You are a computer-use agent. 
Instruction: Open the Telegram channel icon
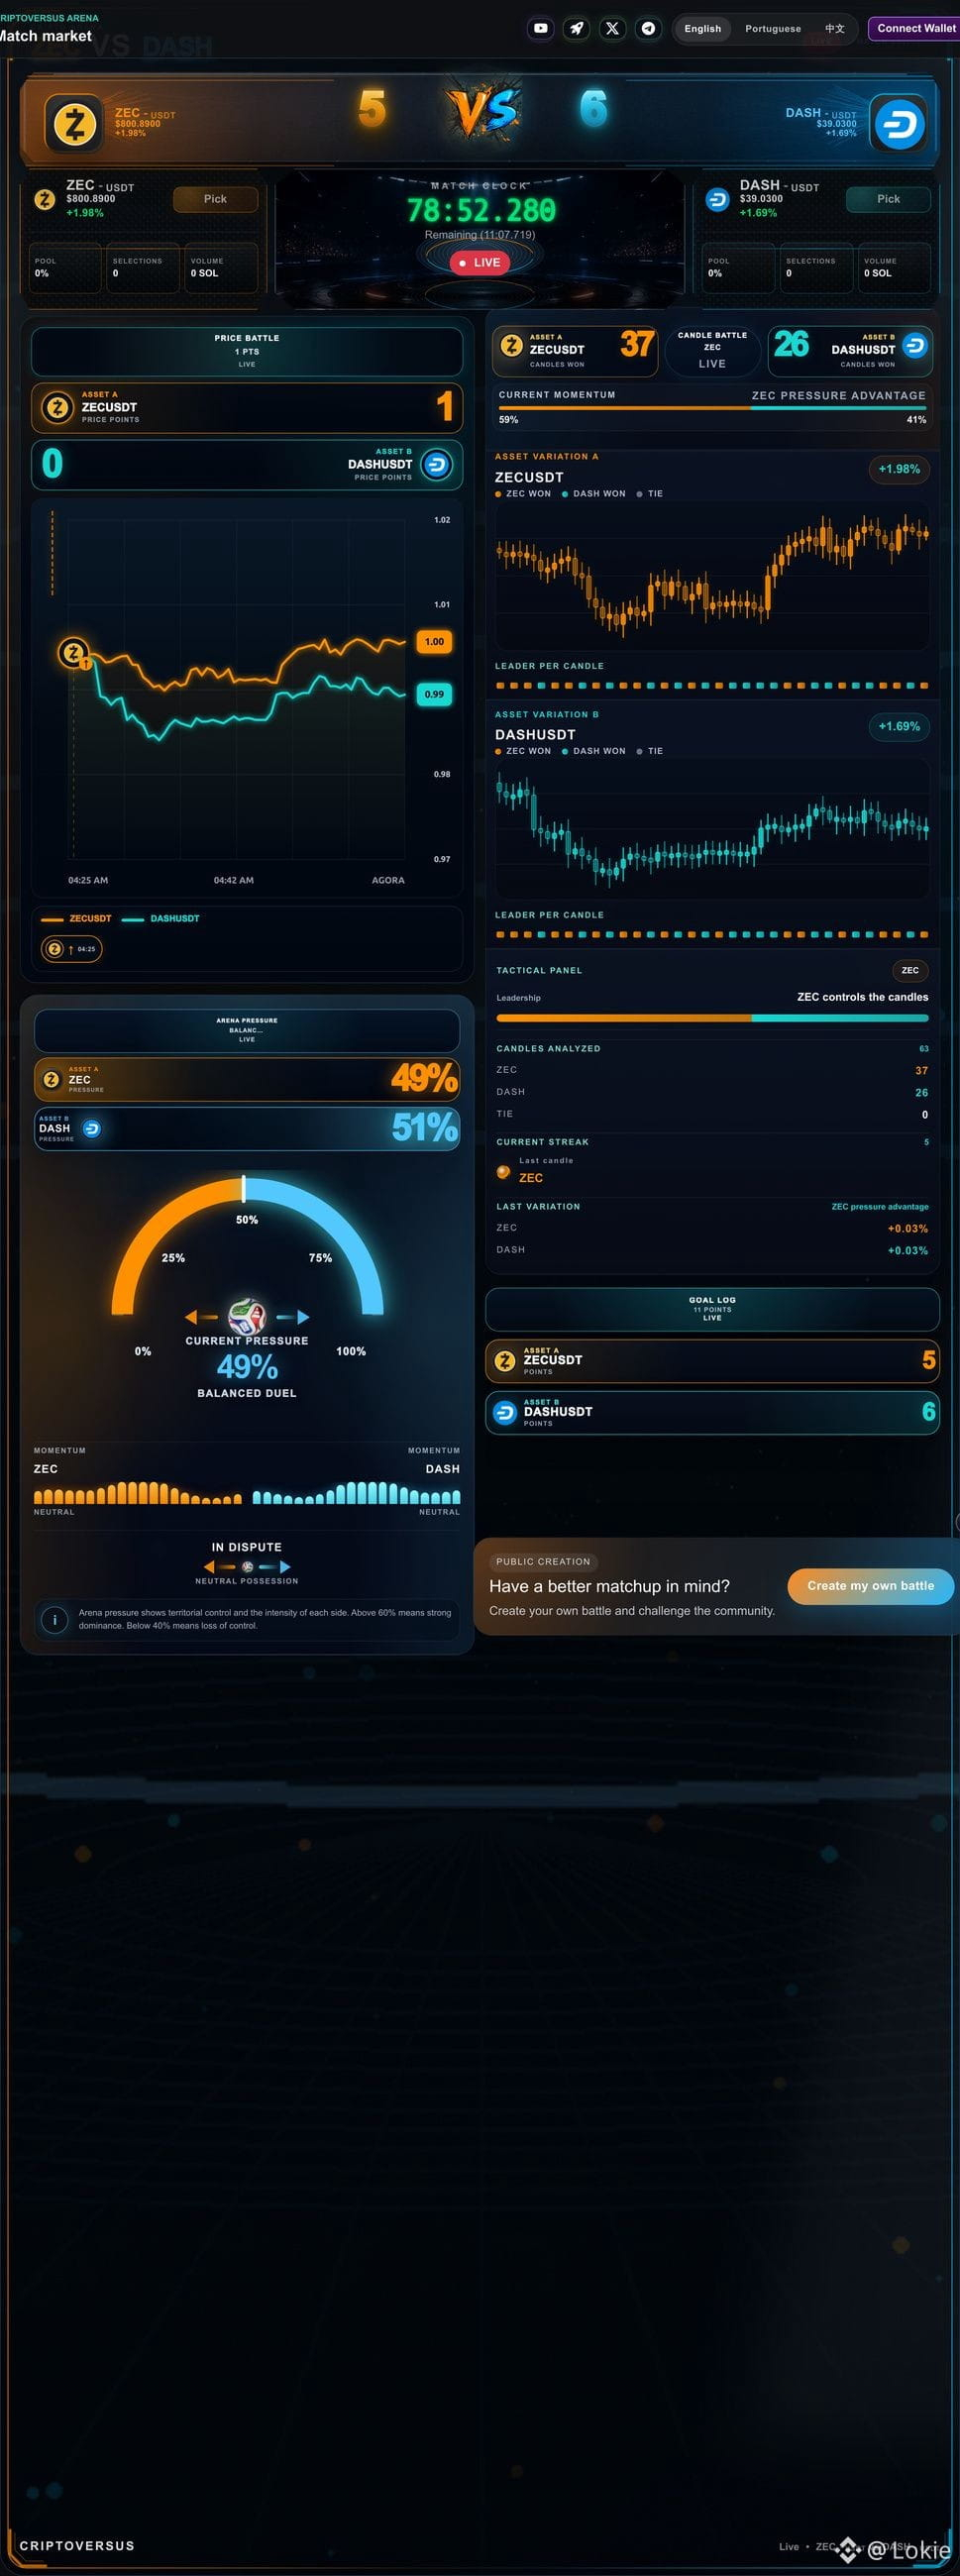pyautogui.click(x=648, y=28)
